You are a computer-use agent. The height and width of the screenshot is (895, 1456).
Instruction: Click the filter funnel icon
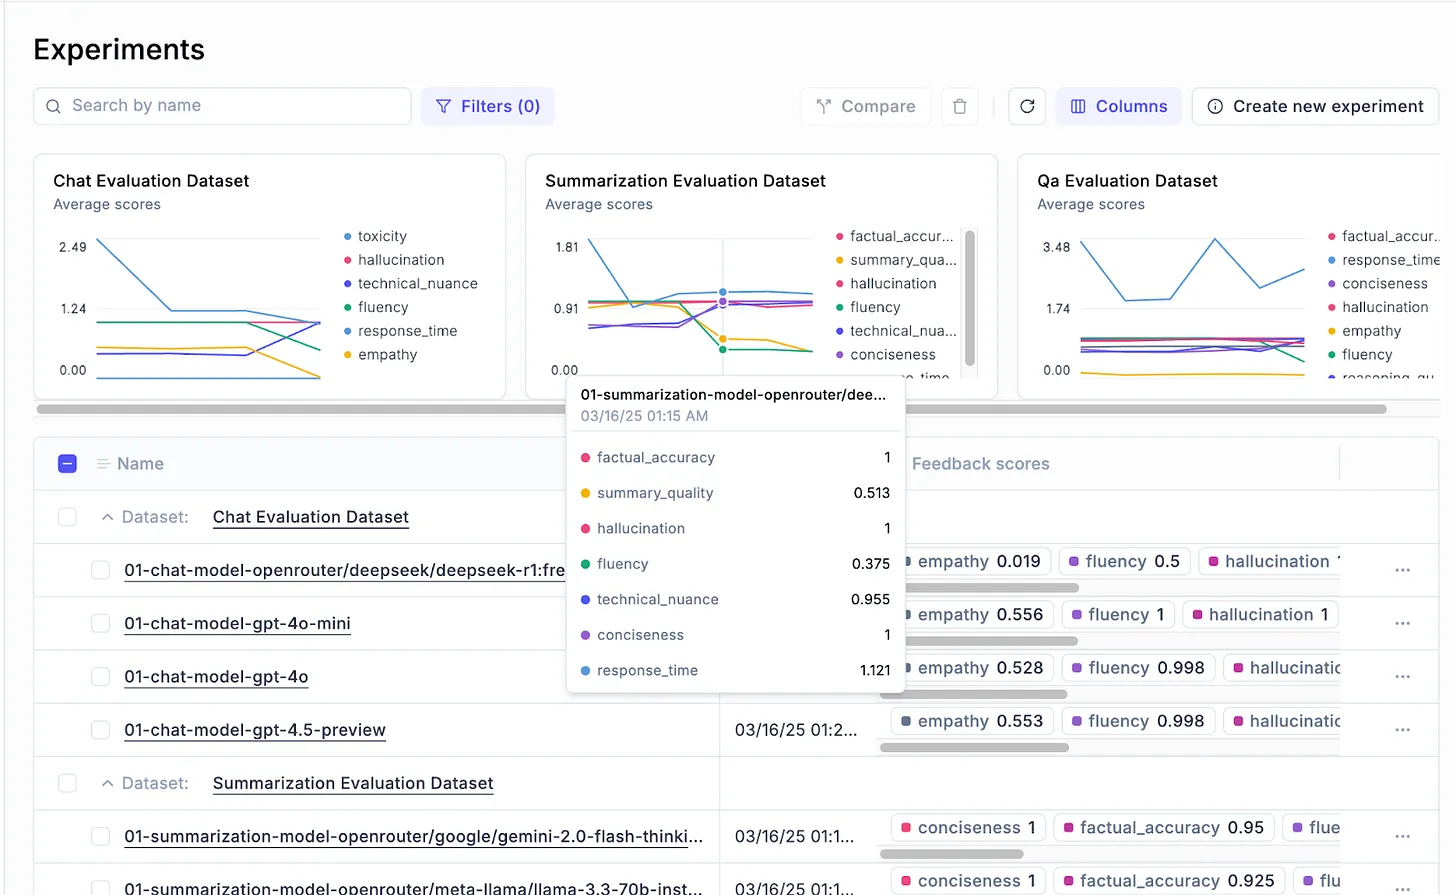[444, 106]
